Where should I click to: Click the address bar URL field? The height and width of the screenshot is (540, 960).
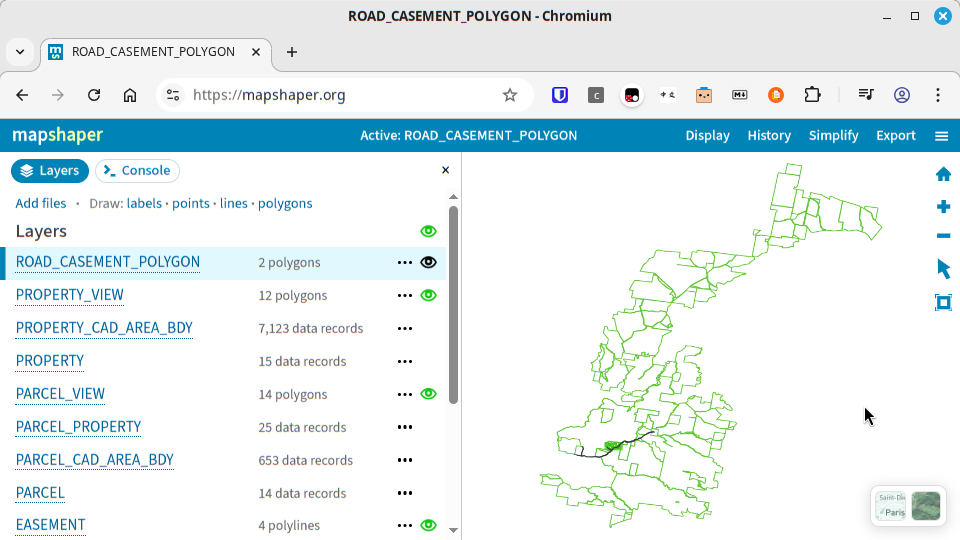point(343,95)
